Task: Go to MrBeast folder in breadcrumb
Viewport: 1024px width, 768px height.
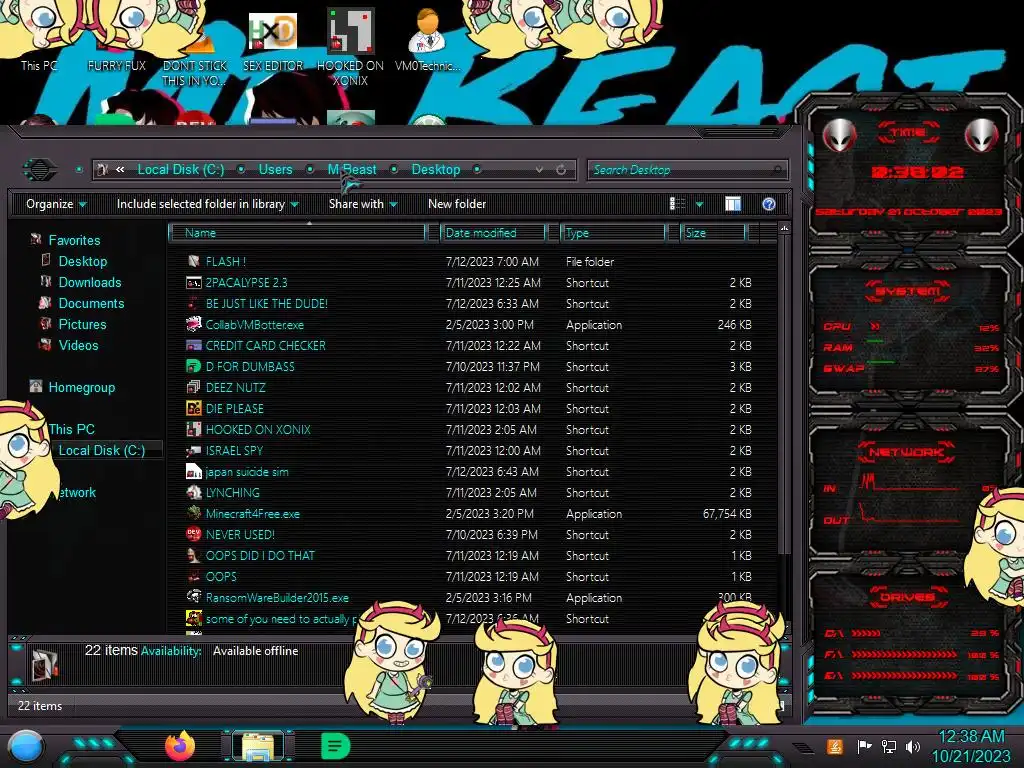Action: click(352, 170)
